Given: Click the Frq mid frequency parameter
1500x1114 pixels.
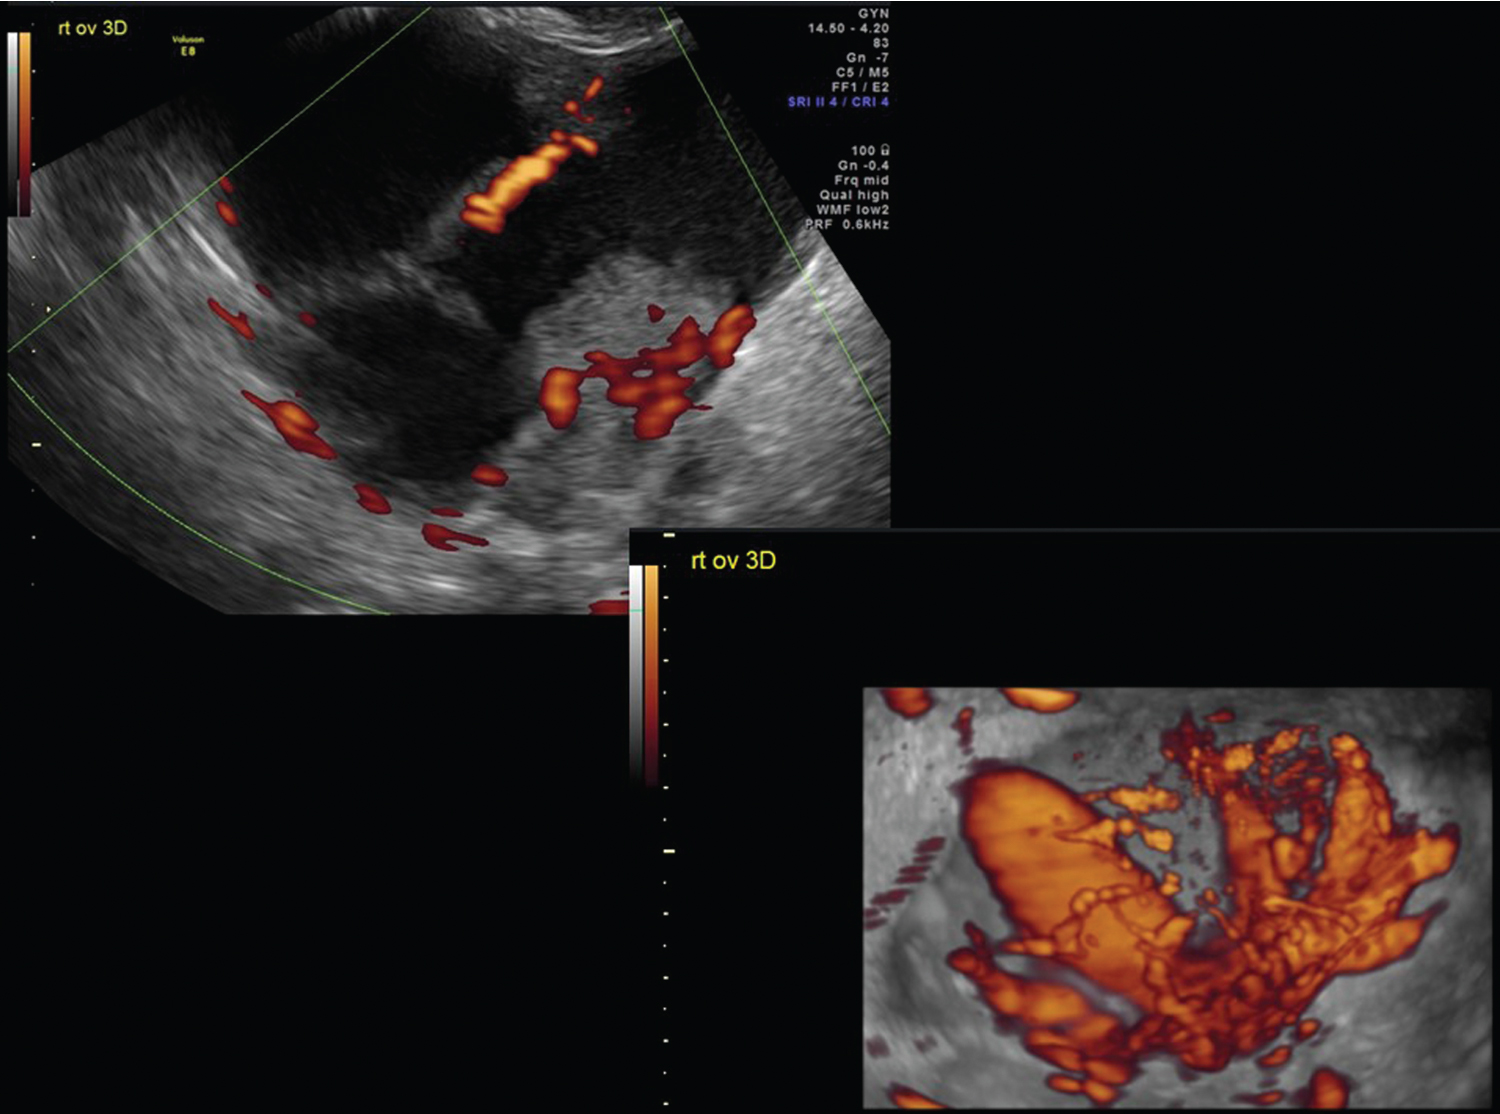Looking at the screenshot, I should (x=861, y=180).
